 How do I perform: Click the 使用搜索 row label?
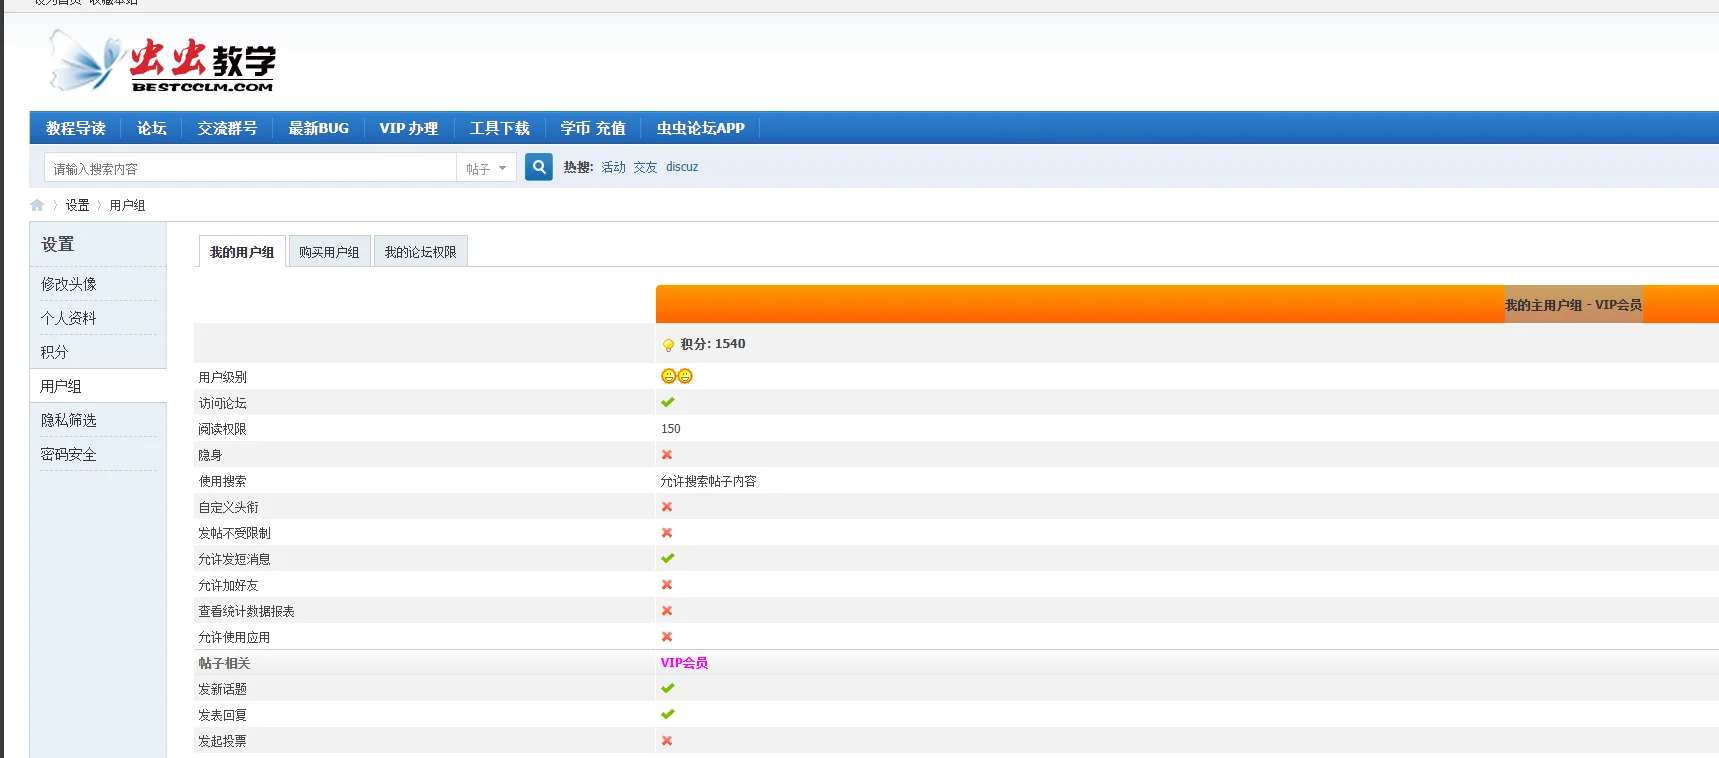[x=222, y=481]
